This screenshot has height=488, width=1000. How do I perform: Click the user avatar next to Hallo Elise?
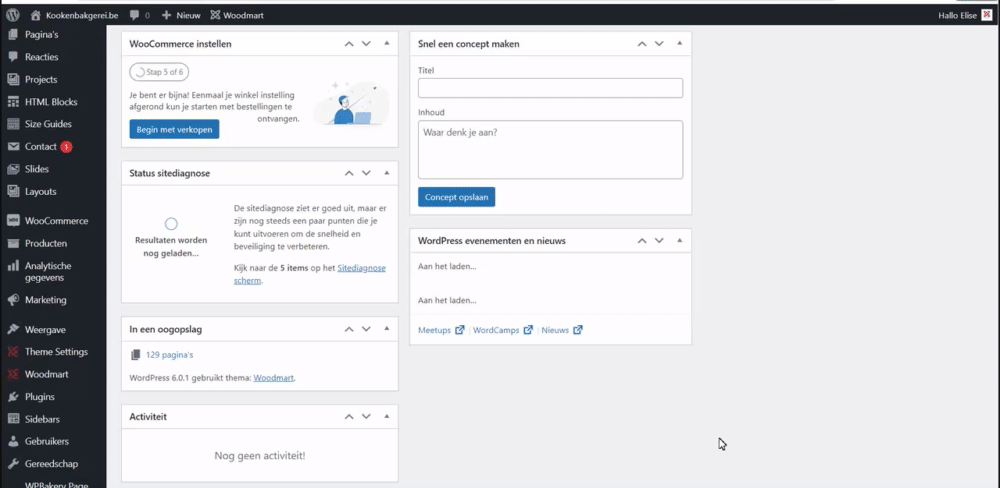point(987,15)
